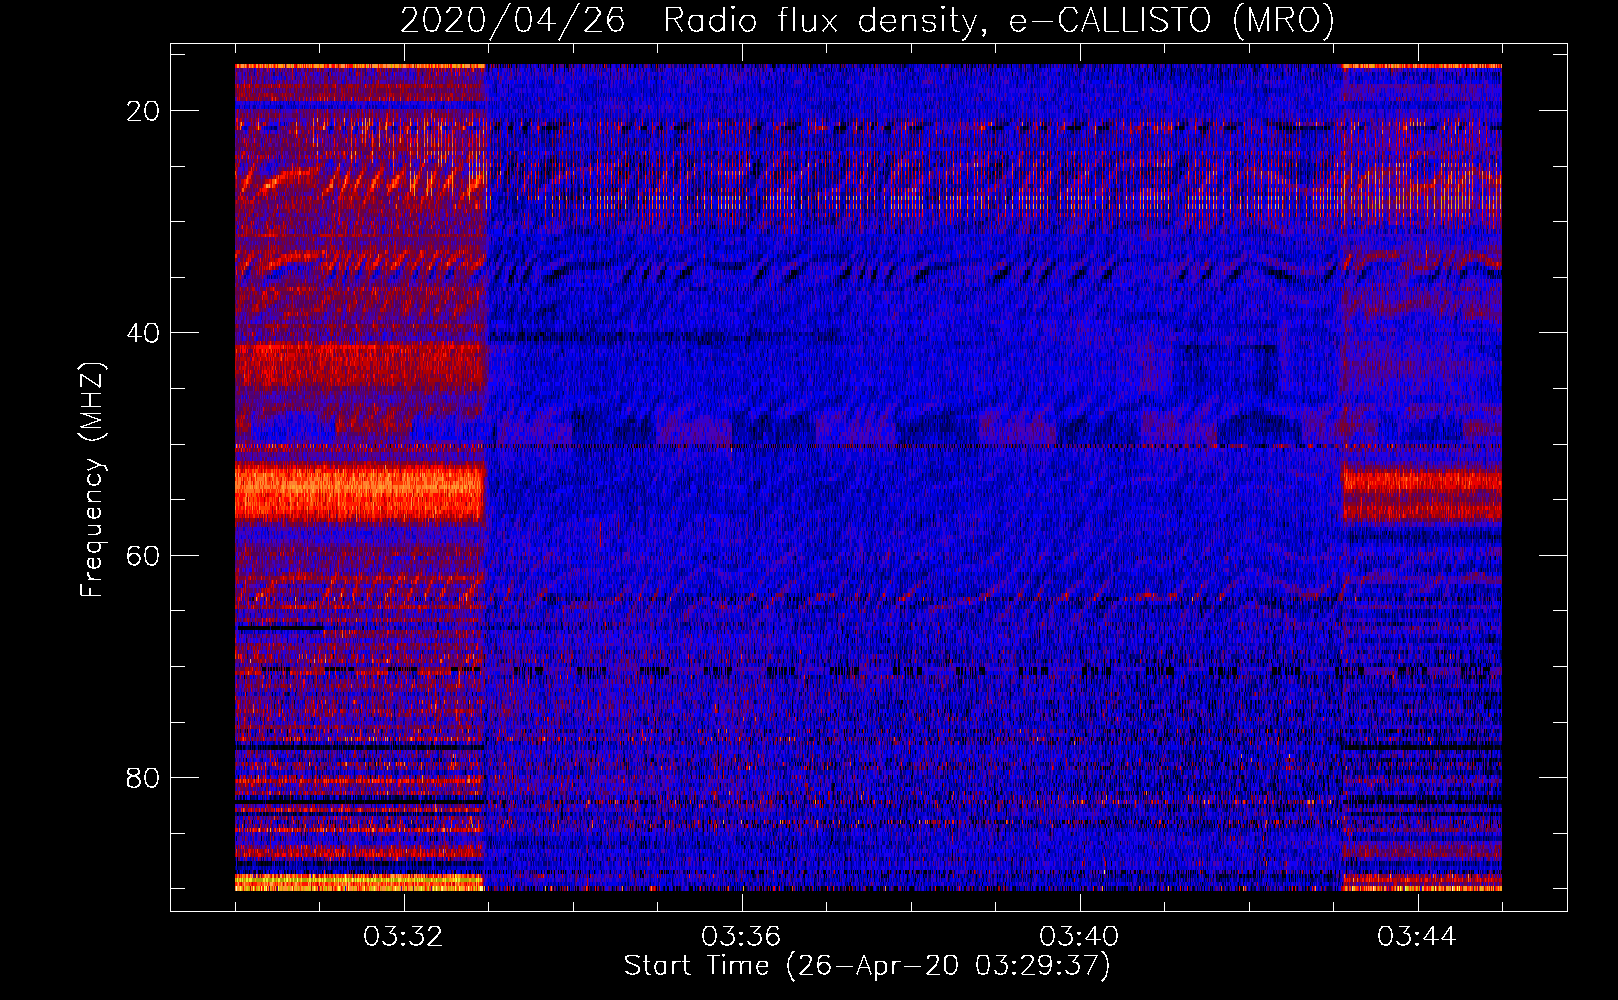
Task: Click the 'Start Time (26-Apr-20 03:29:37)' label
Action: click(x=867, y=966)
